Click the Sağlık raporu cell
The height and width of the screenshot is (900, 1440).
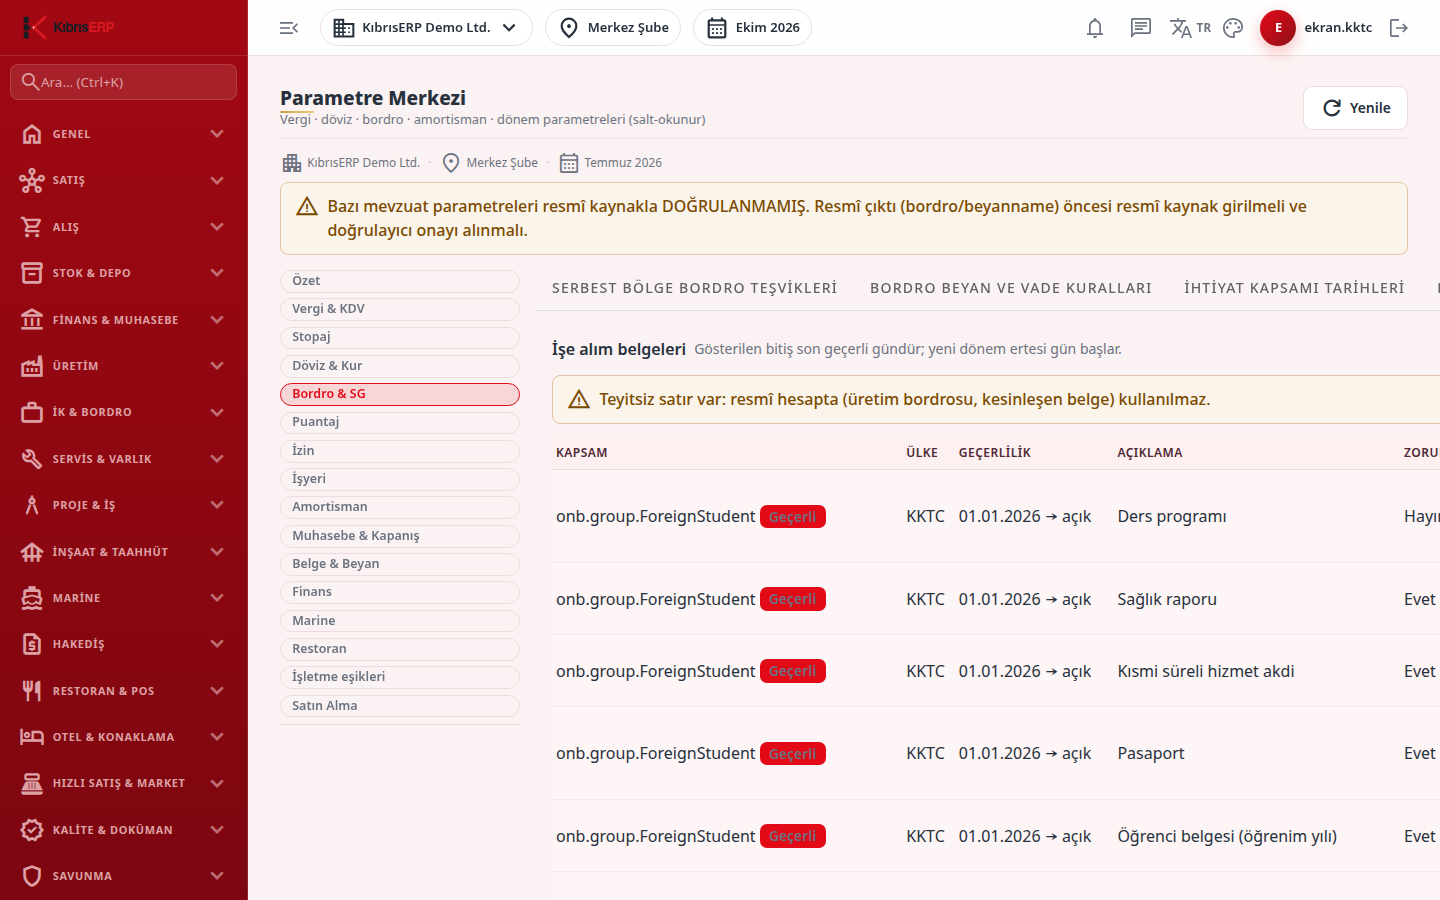coord(1167,600)
